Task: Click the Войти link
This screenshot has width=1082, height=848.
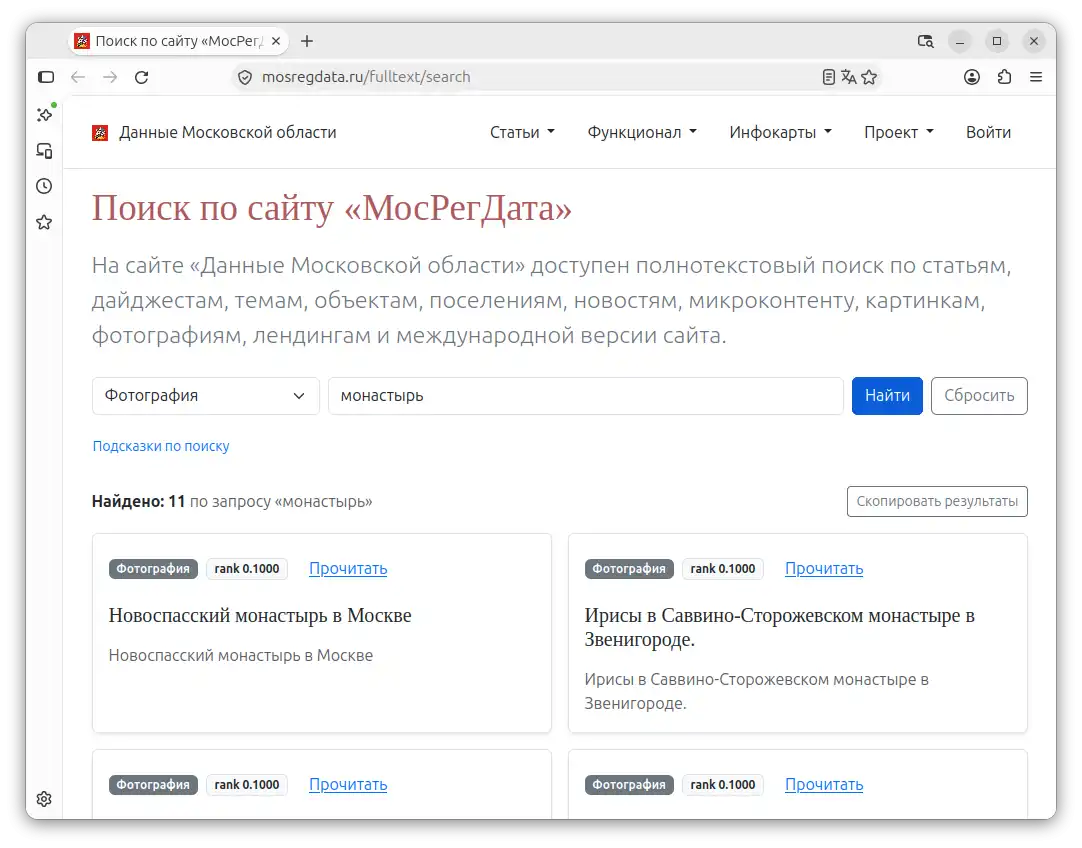Action: 988,132
